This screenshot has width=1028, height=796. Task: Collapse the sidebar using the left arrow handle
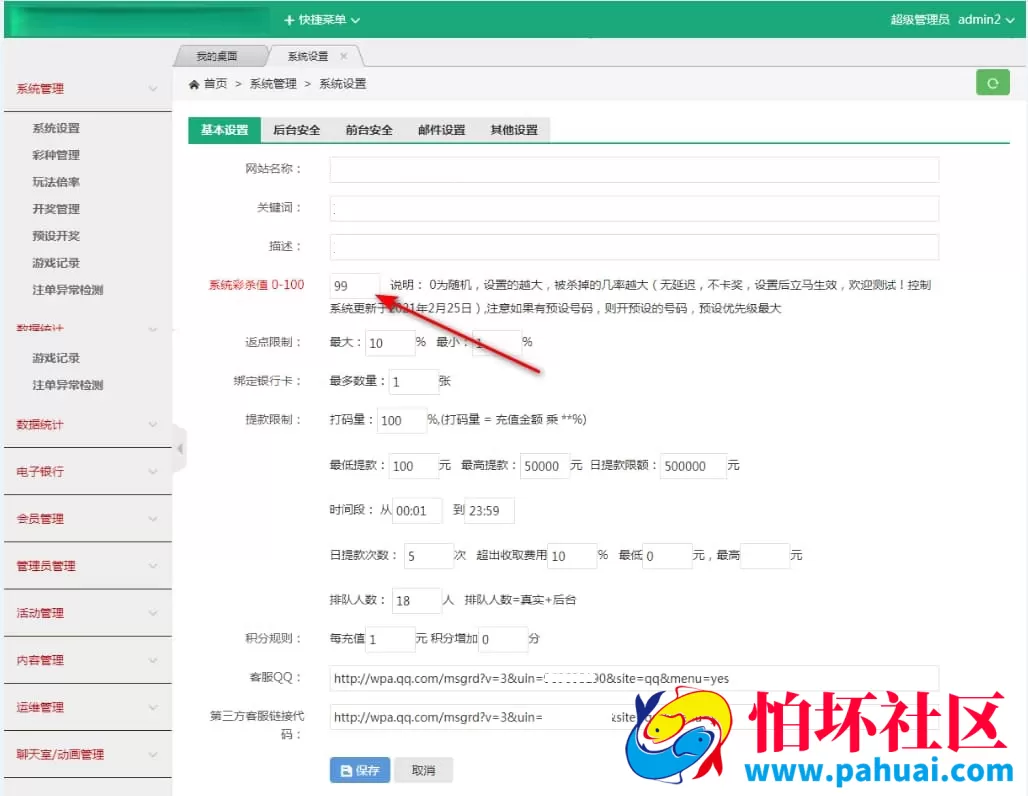[181, 450]
